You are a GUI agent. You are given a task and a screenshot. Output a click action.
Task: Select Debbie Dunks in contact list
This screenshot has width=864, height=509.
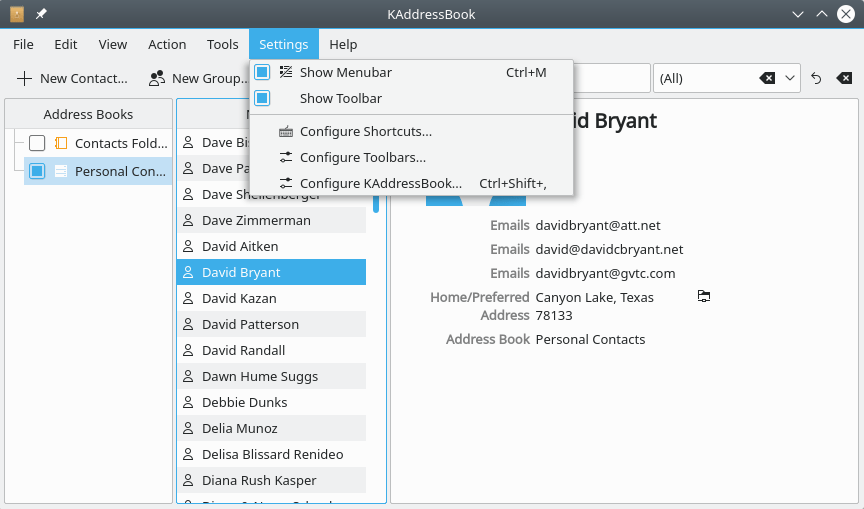click(x=272, y=402)
